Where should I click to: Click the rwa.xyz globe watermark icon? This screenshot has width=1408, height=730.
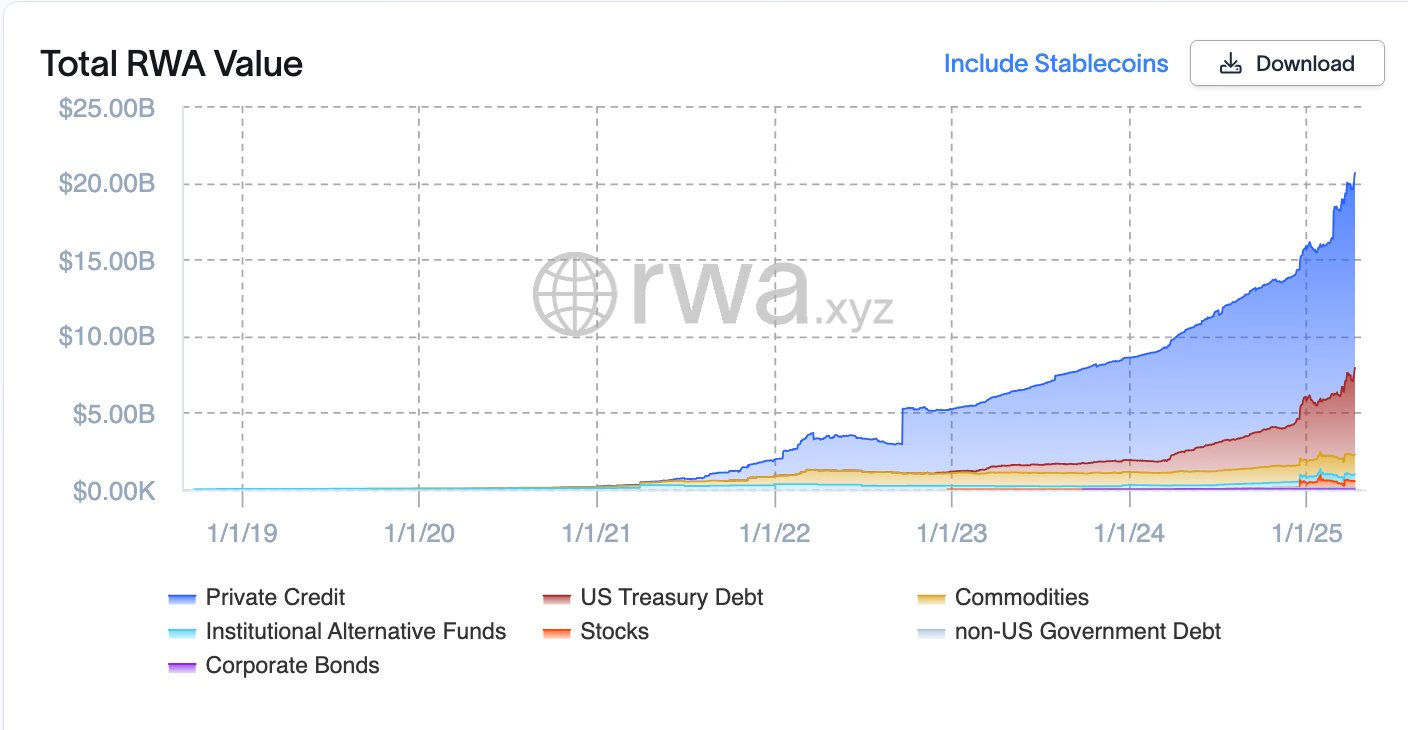click(570, 294)
